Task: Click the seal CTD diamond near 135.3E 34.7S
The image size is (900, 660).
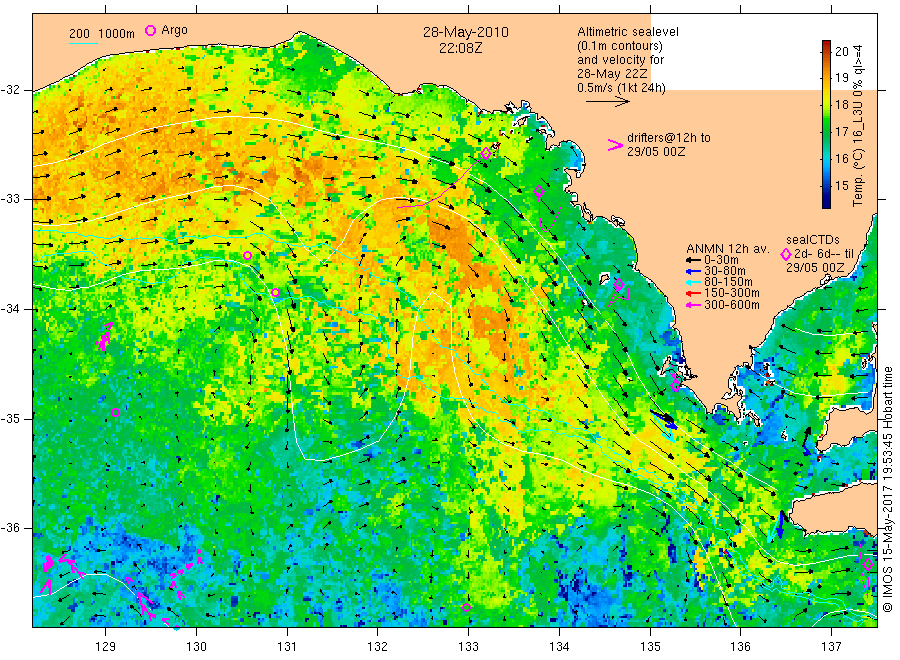Action: (676, 385)
